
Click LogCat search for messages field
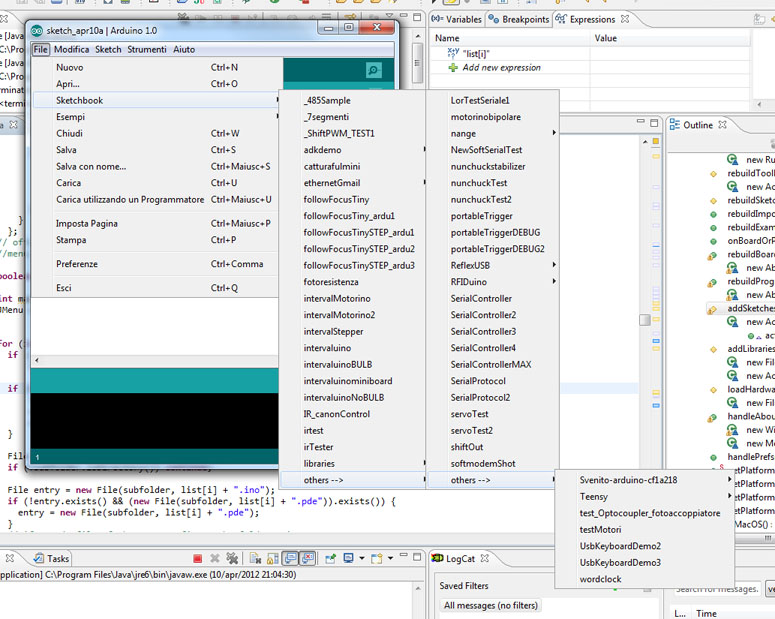(x=716, y=589)
